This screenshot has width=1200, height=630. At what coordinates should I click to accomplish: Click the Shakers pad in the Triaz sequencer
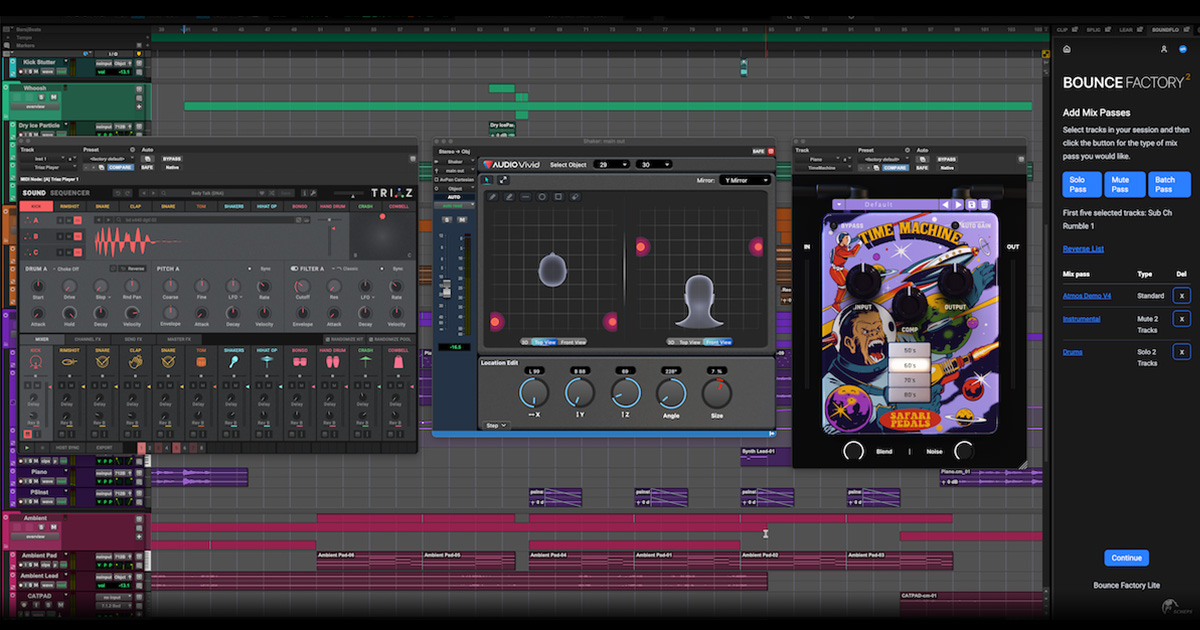coord(234,206)
